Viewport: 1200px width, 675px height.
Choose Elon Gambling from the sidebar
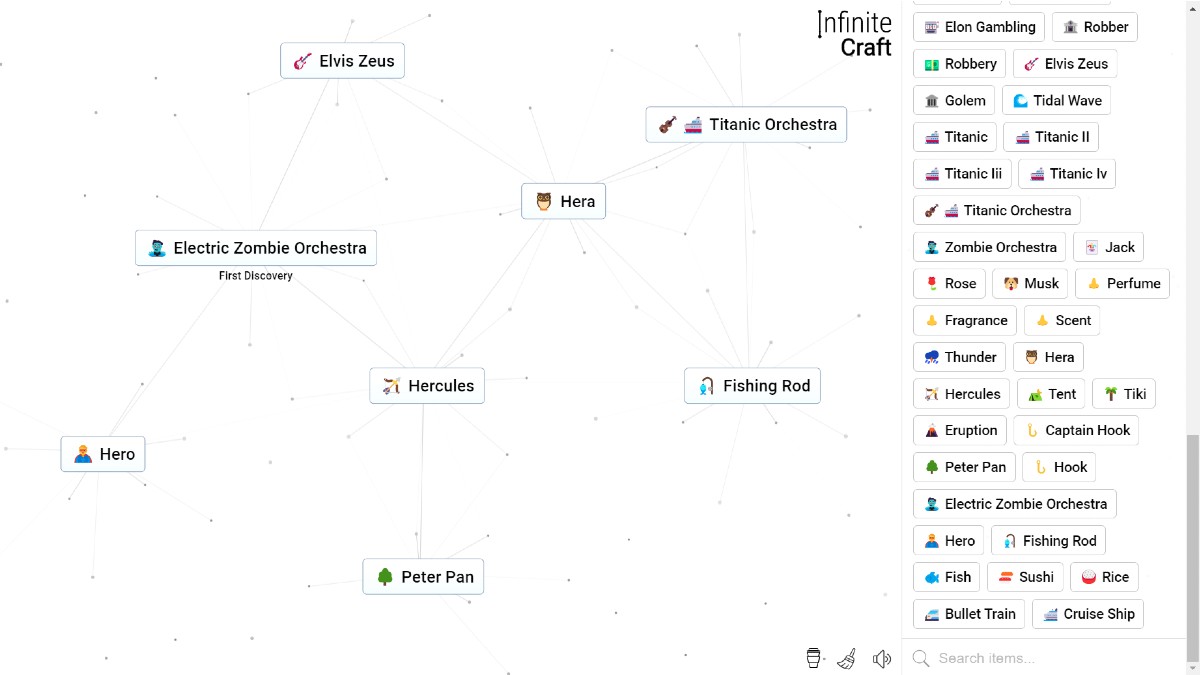[978, 27]
